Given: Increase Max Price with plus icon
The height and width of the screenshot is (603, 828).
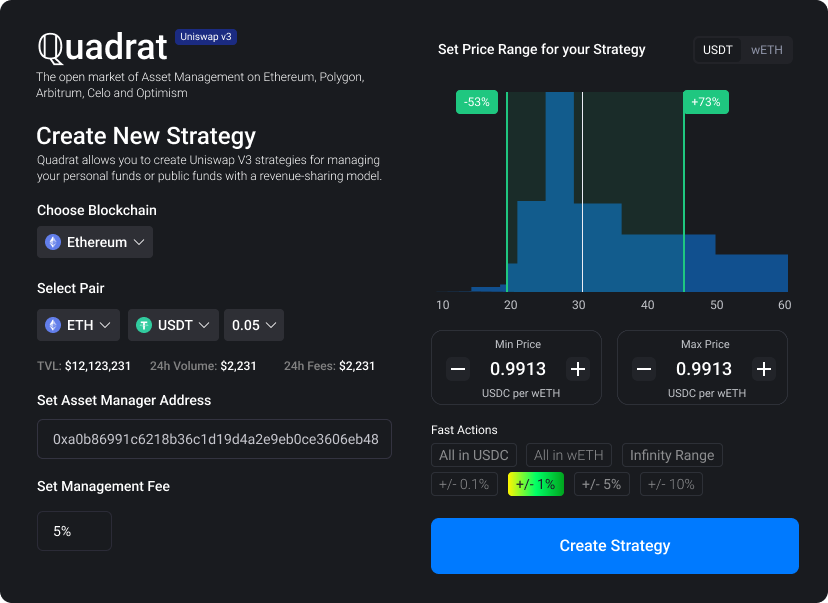Looking at the screenshot, I should pos(764,369).
